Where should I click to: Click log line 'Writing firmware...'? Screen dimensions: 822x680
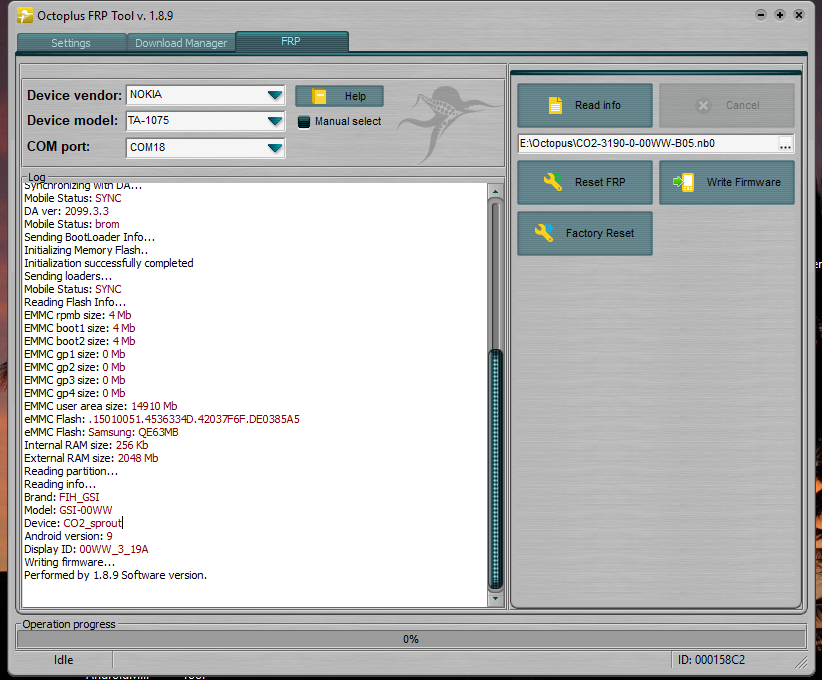coord(69,563)
